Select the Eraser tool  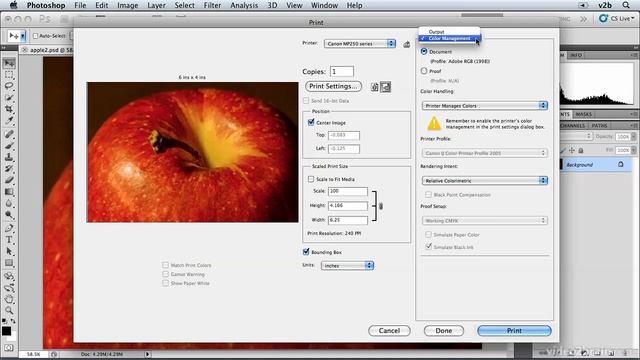point(9,180)
